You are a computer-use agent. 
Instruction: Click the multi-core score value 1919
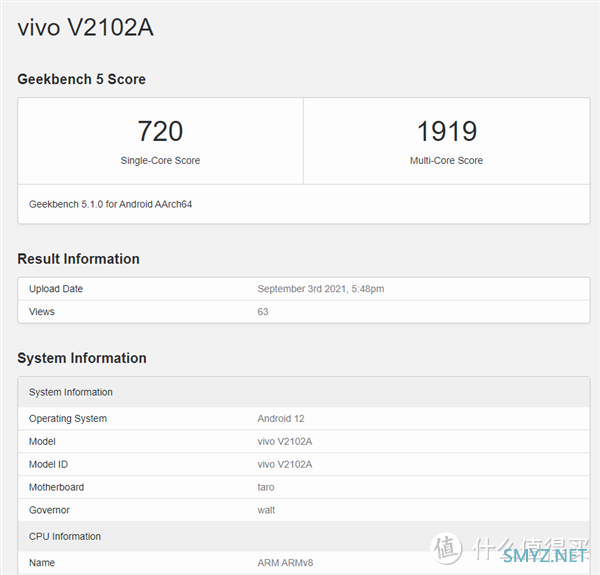click(x=447, y=131)
